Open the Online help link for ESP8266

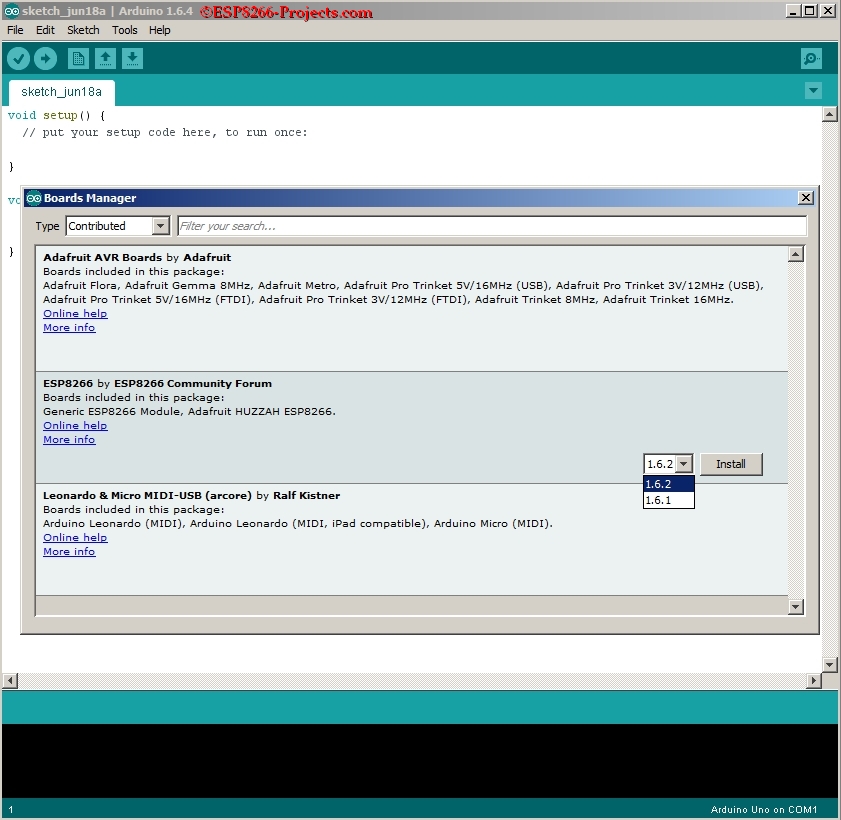74,425
